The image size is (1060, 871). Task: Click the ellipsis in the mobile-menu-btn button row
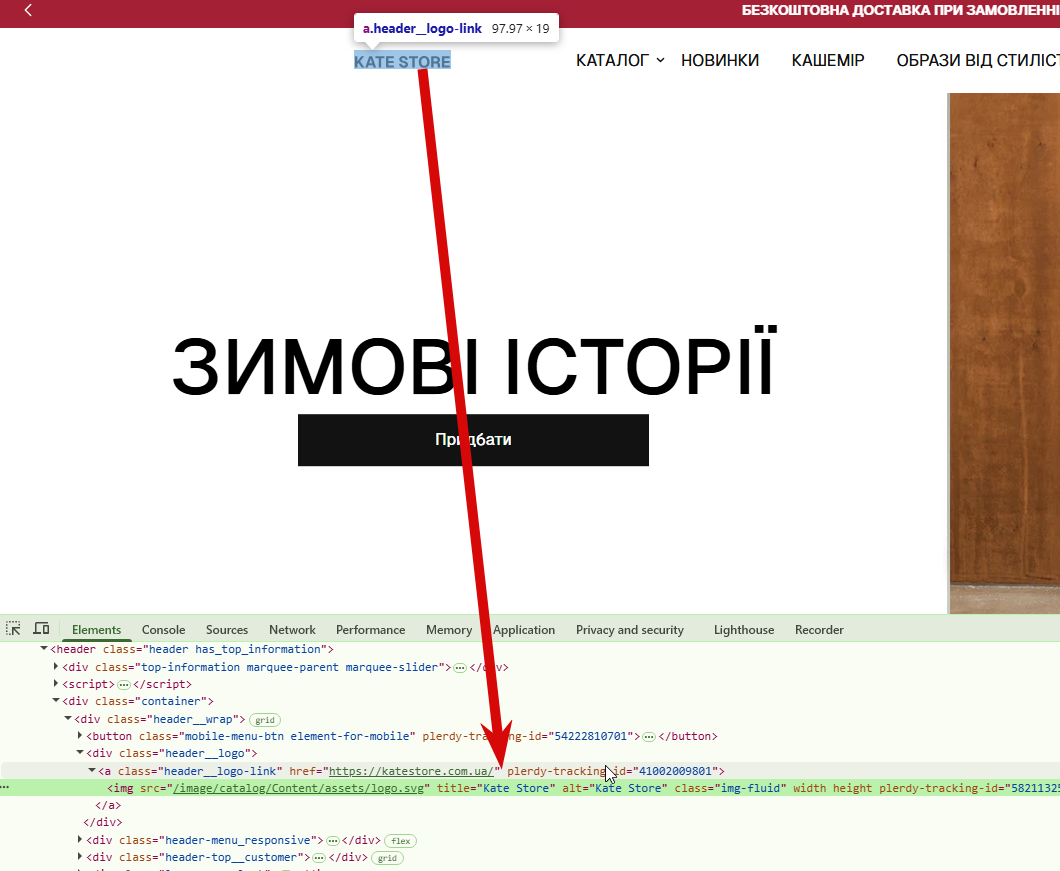tap(648, 736)
